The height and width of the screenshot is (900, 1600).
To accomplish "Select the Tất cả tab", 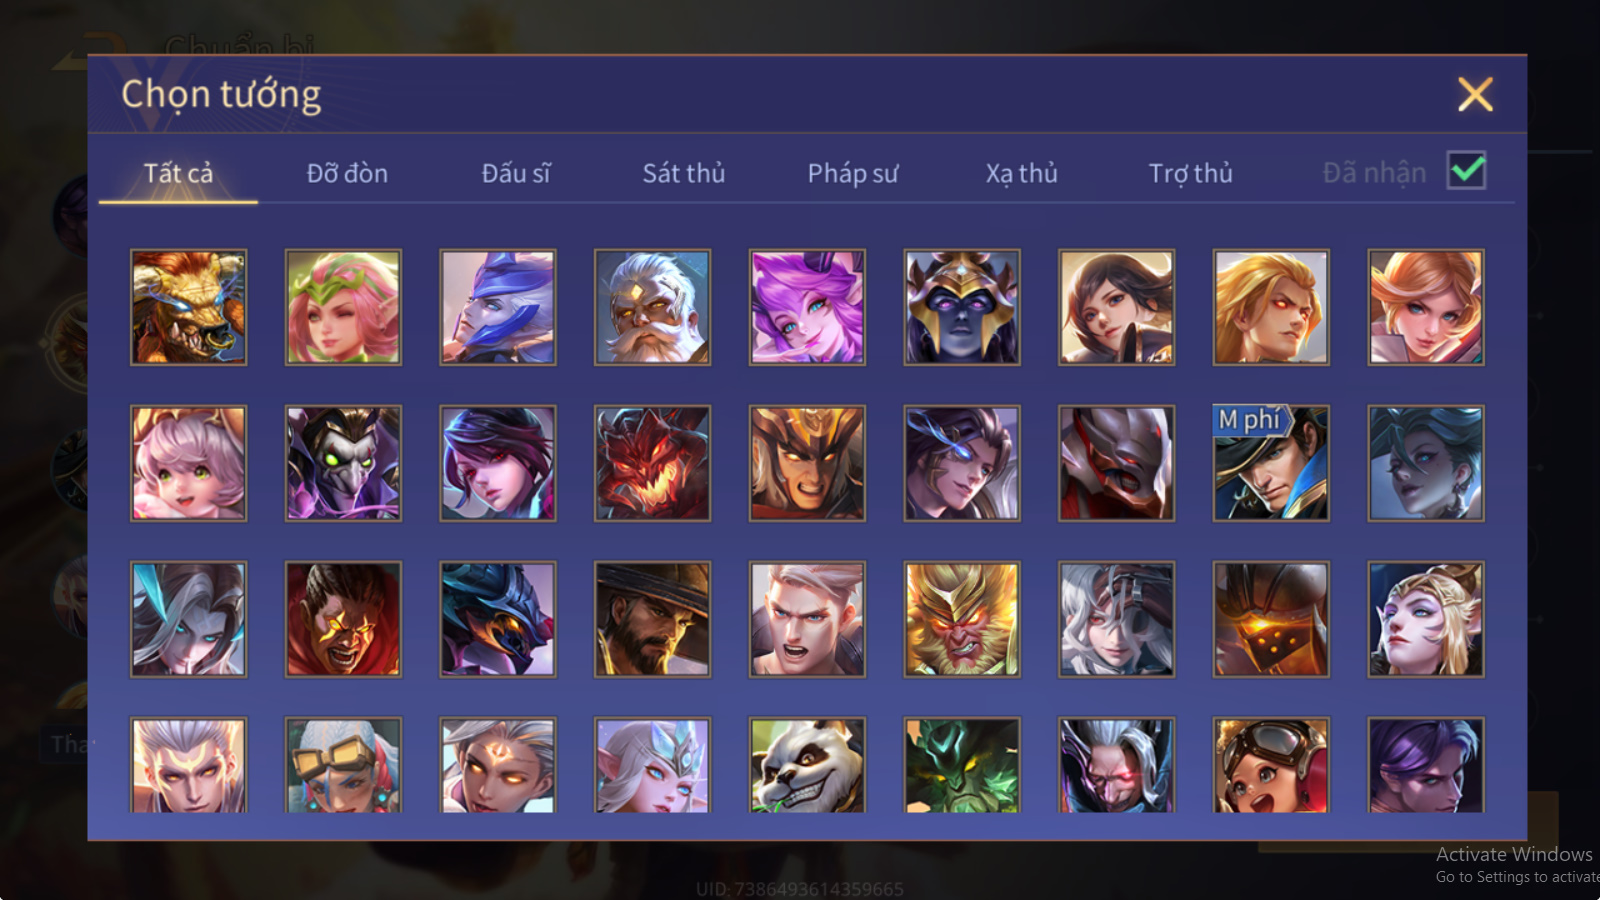I will [178, 173].
